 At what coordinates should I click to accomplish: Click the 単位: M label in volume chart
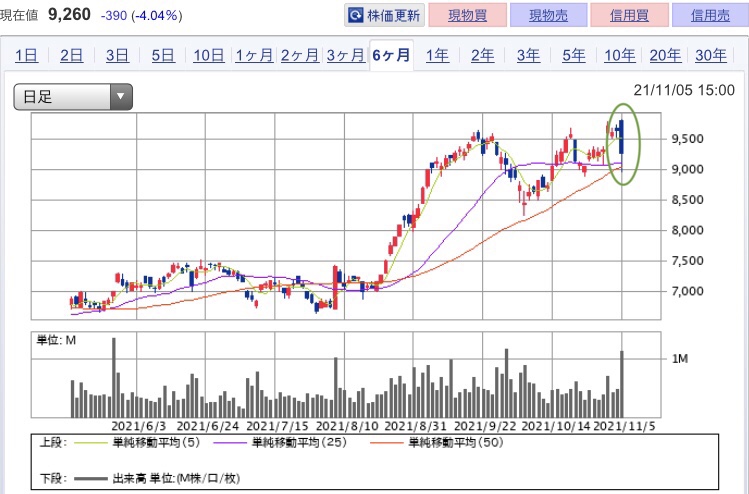56,340
